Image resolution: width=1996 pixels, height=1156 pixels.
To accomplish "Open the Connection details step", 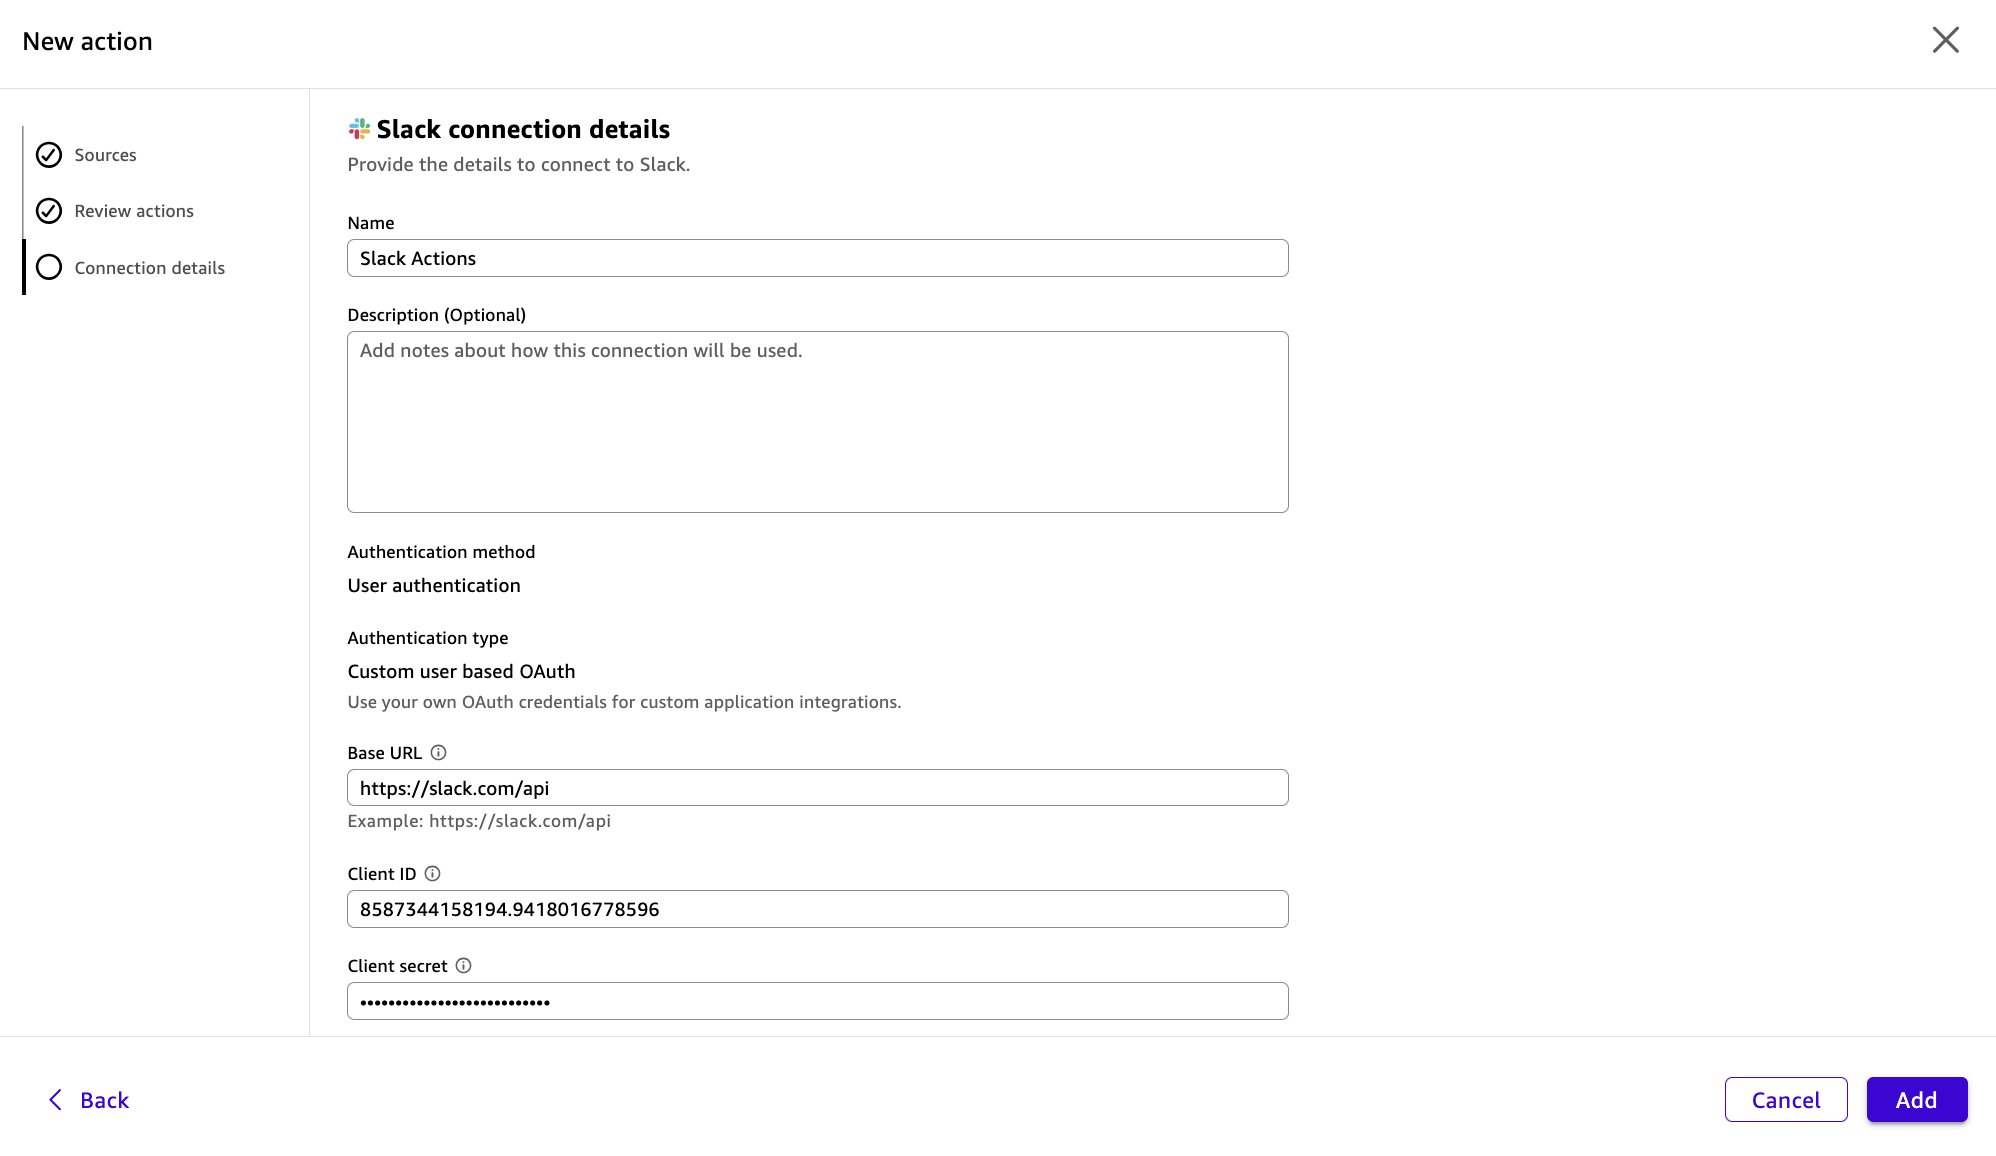I will point(149,267).
